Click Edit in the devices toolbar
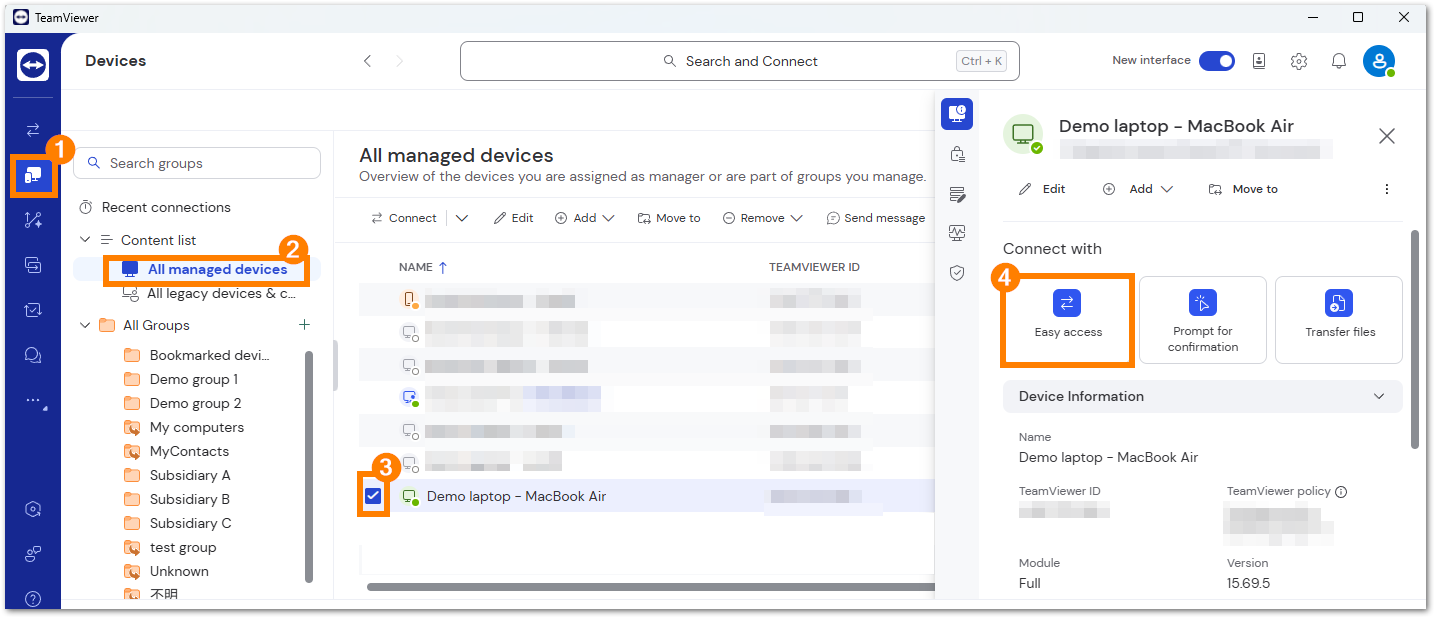1435x618 pixels. tap(513, 218)
